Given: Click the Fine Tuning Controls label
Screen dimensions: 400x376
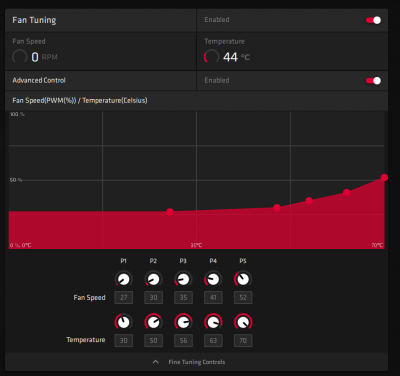Looking at the screenshot, I should point(197,362).
